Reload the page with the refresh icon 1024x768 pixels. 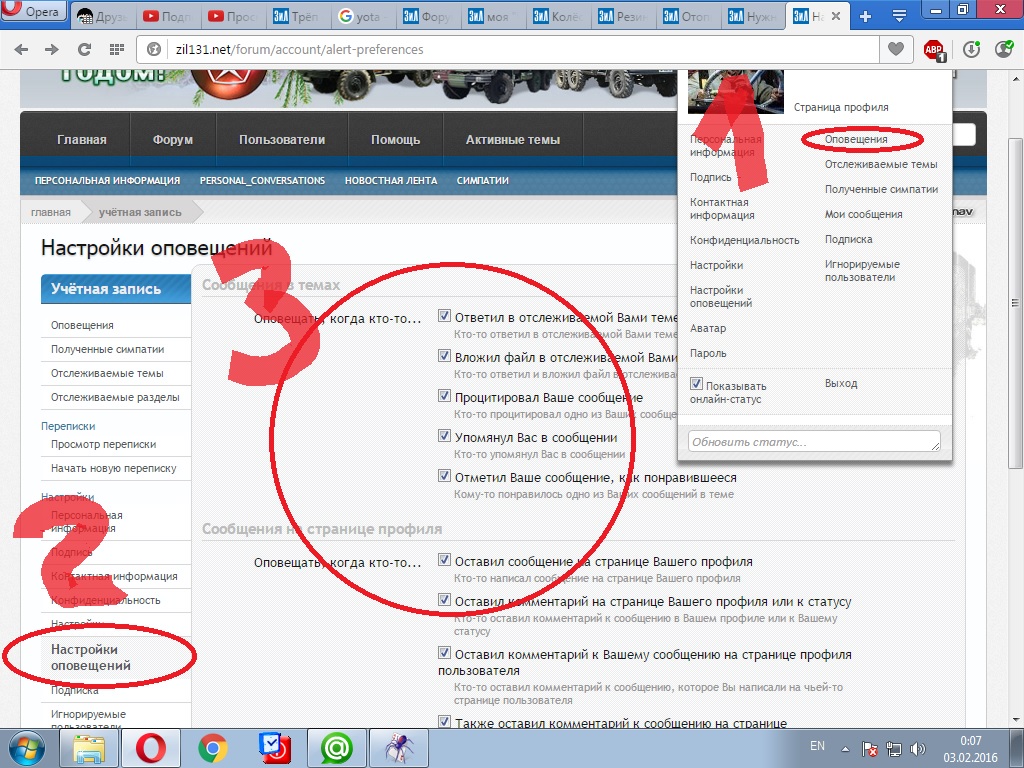point(85,49)
